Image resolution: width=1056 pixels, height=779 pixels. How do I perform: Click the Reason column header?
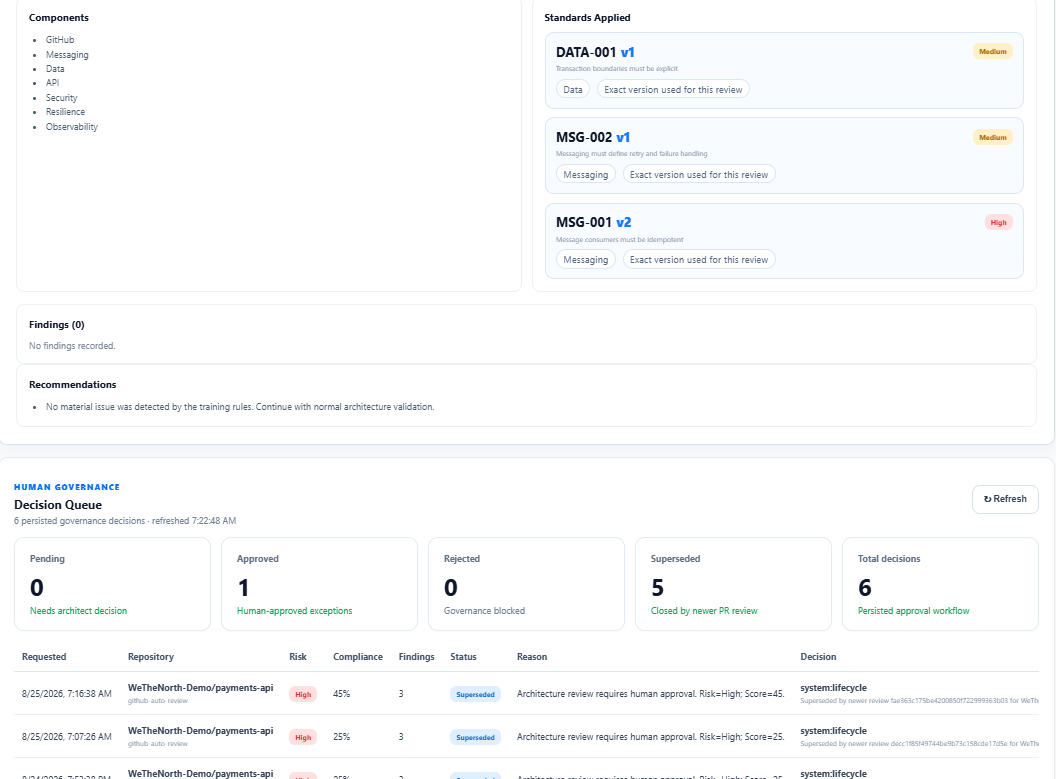[x=532, y=656]
